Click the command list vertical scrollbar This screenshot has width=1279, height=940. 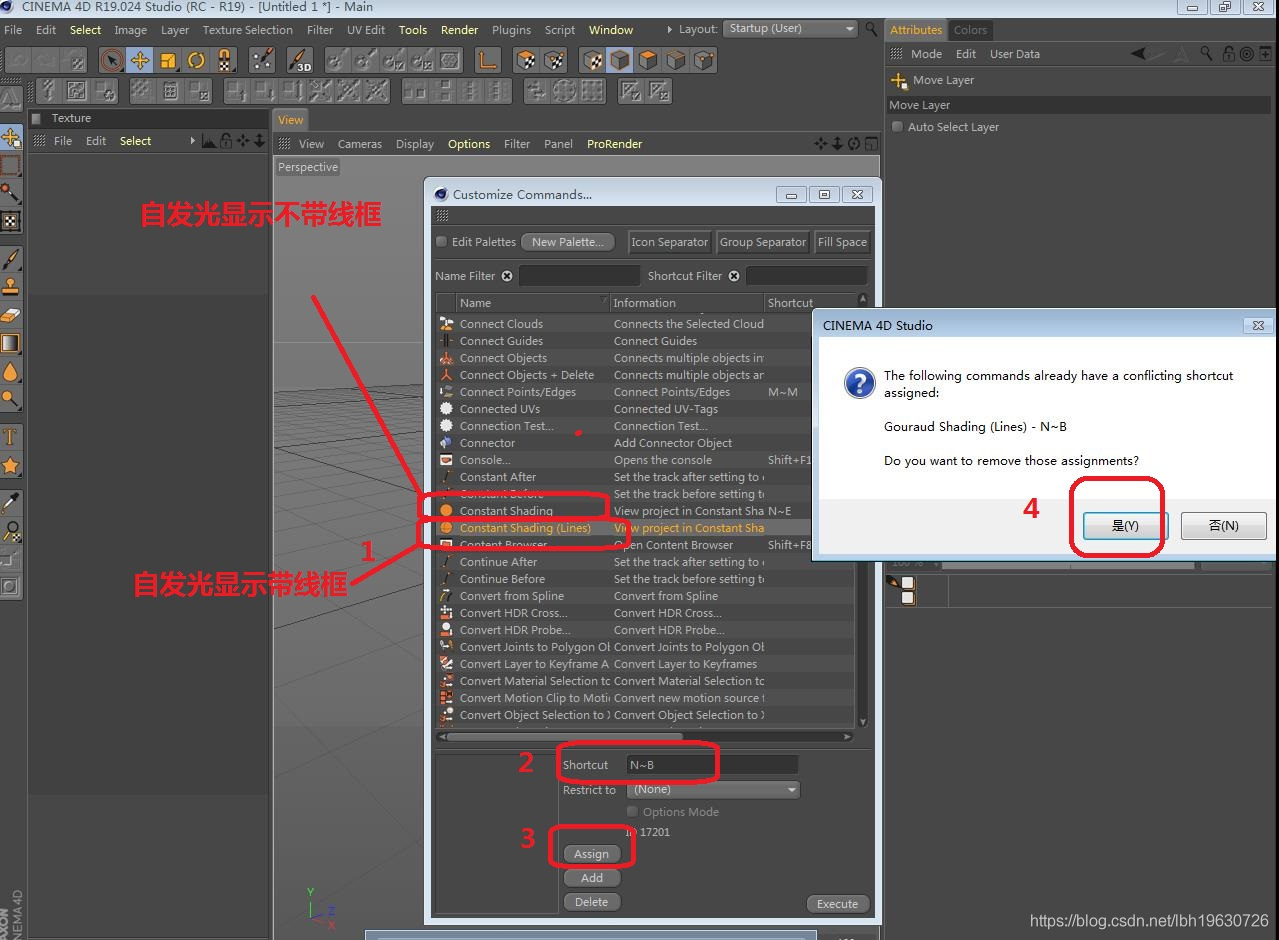(863, 510)
